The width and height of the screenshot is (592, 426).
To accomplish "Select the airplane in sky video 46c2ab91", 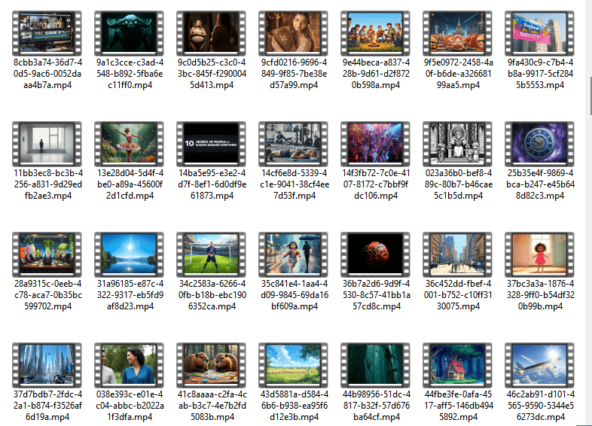I will click(x=540, y=365).
